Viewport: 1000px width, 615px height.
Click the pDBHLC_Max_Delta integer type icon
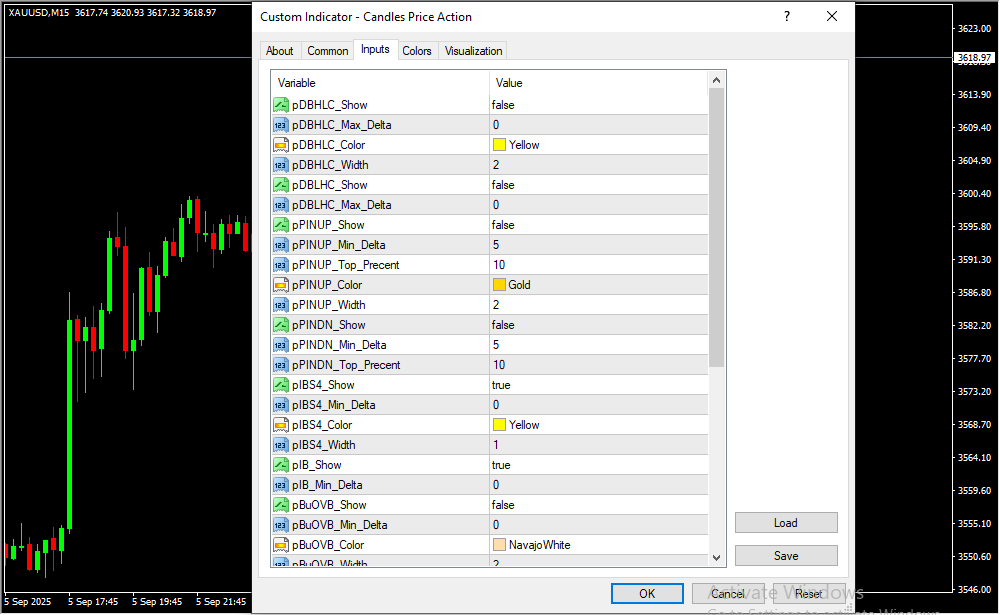[280, 125]
